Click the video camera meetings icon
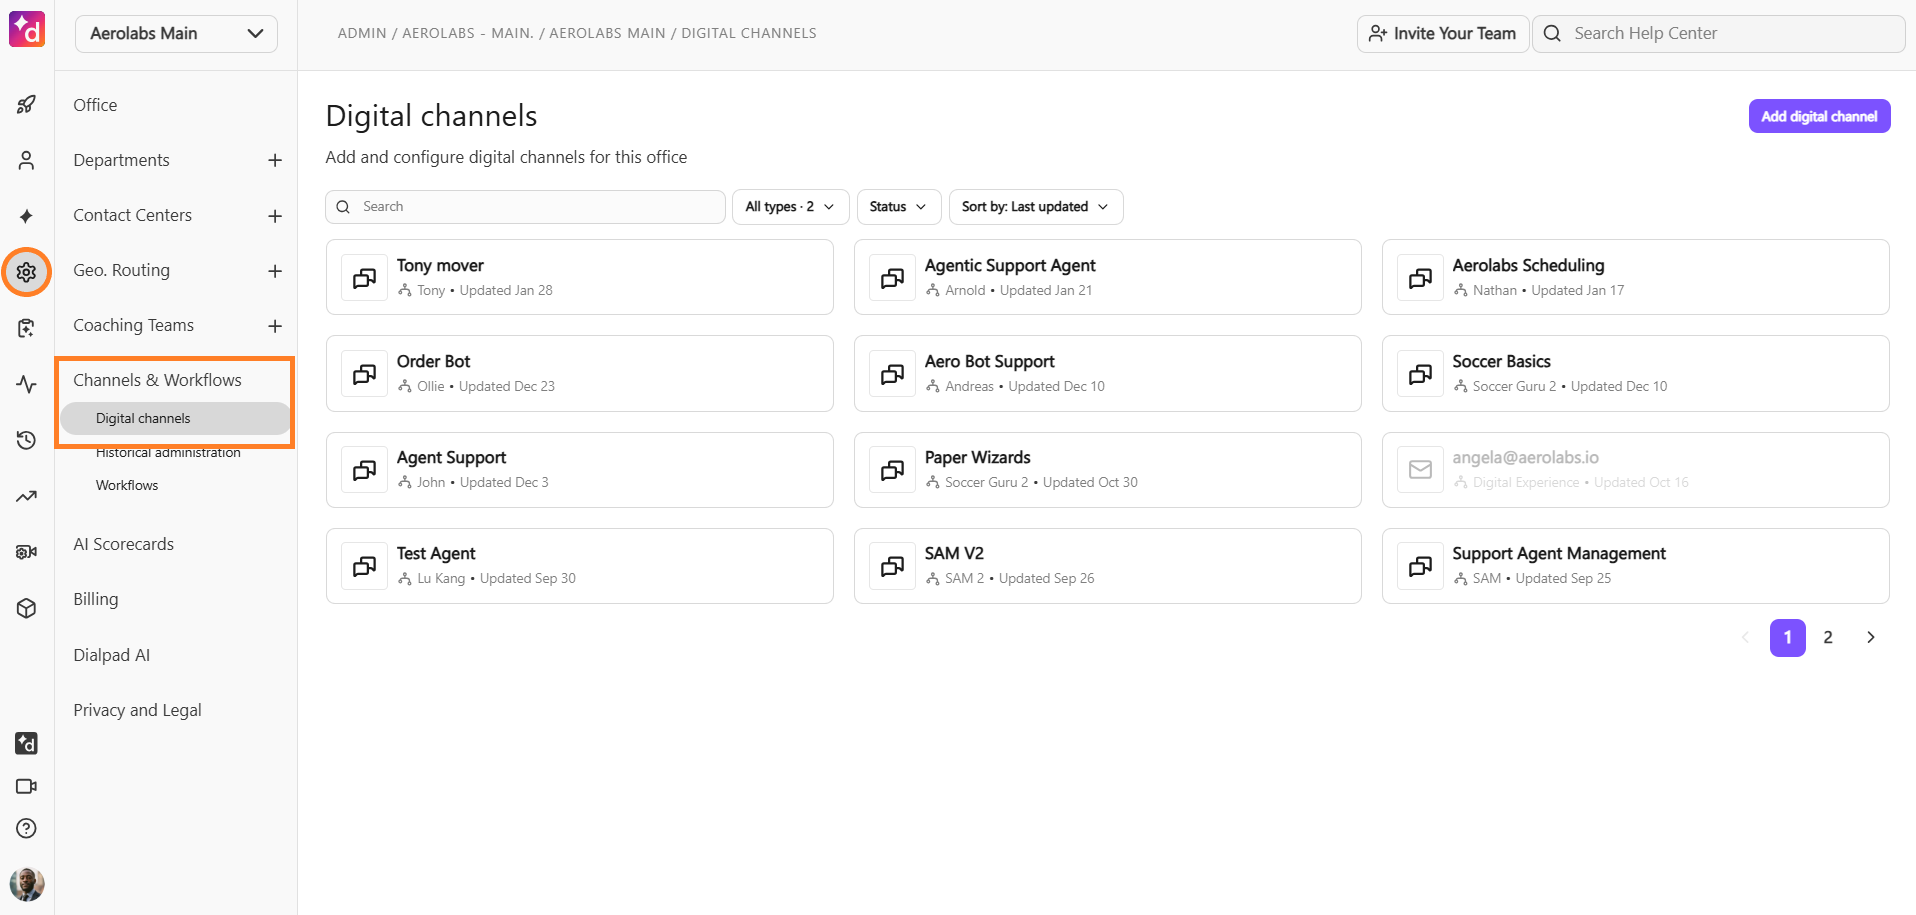Image resolution: width=1916 pixels, height=915 pixels. pyautogui.click(x=27, y=786)
